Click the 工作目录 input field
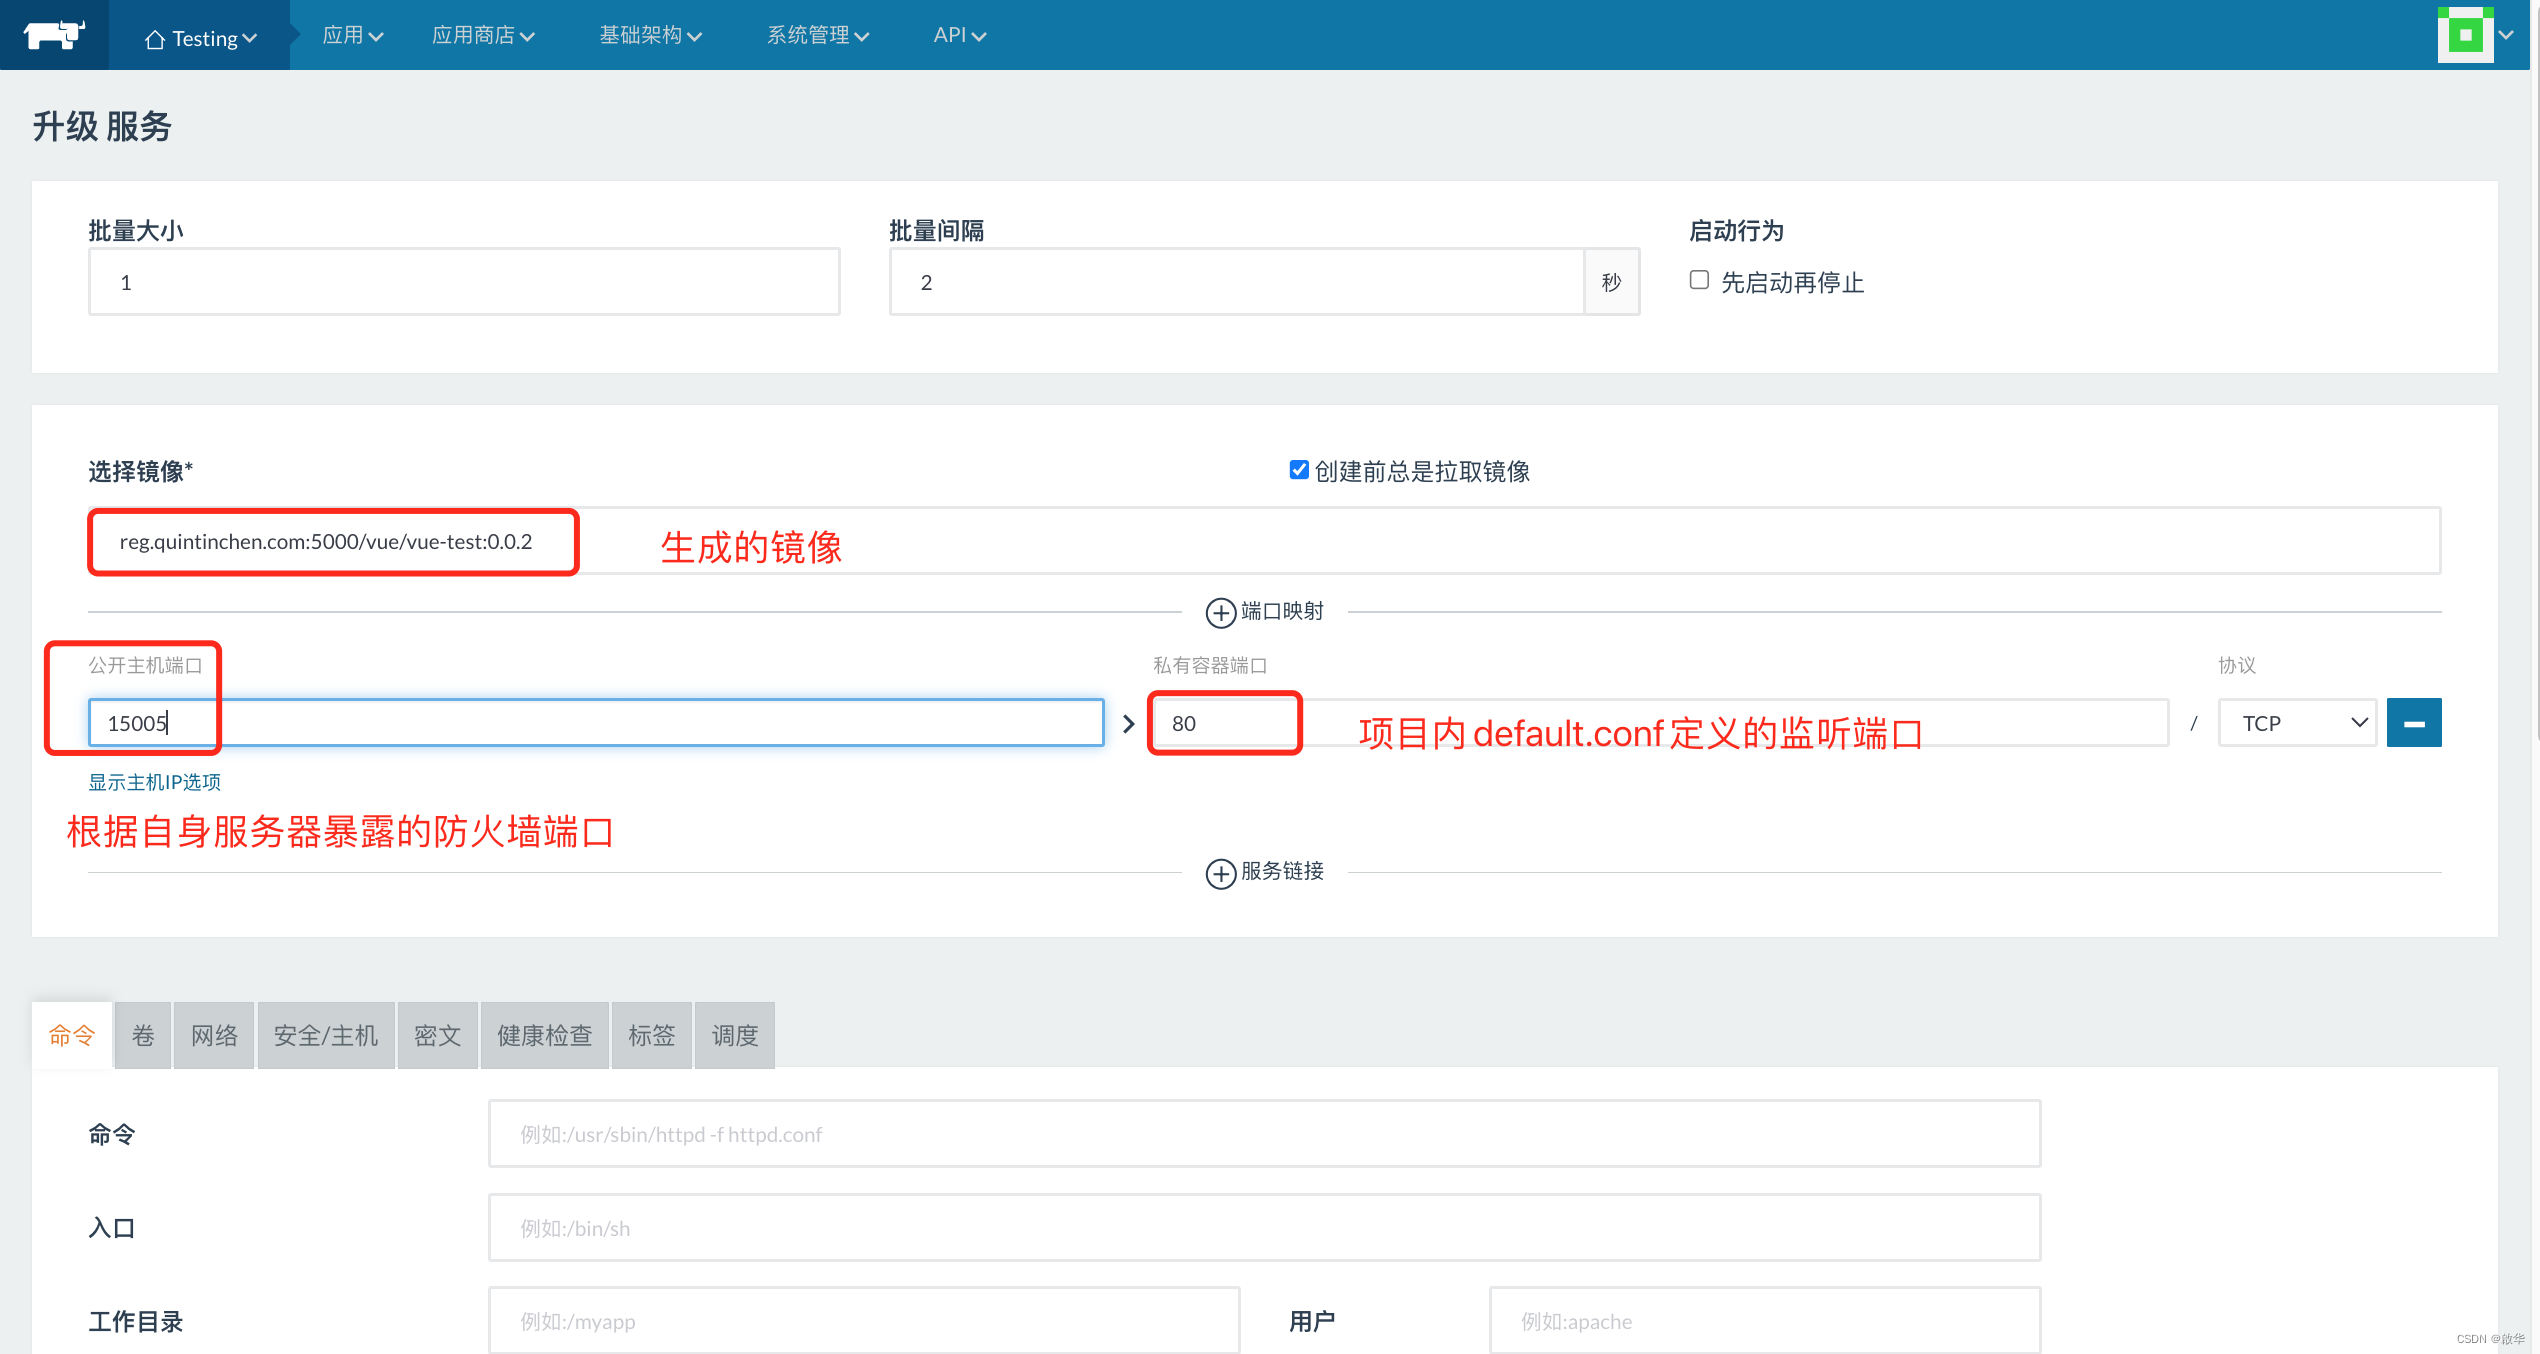The height and width of the screenshot is (1354, 2540). pyautogui.click(x=864, y=1321)
